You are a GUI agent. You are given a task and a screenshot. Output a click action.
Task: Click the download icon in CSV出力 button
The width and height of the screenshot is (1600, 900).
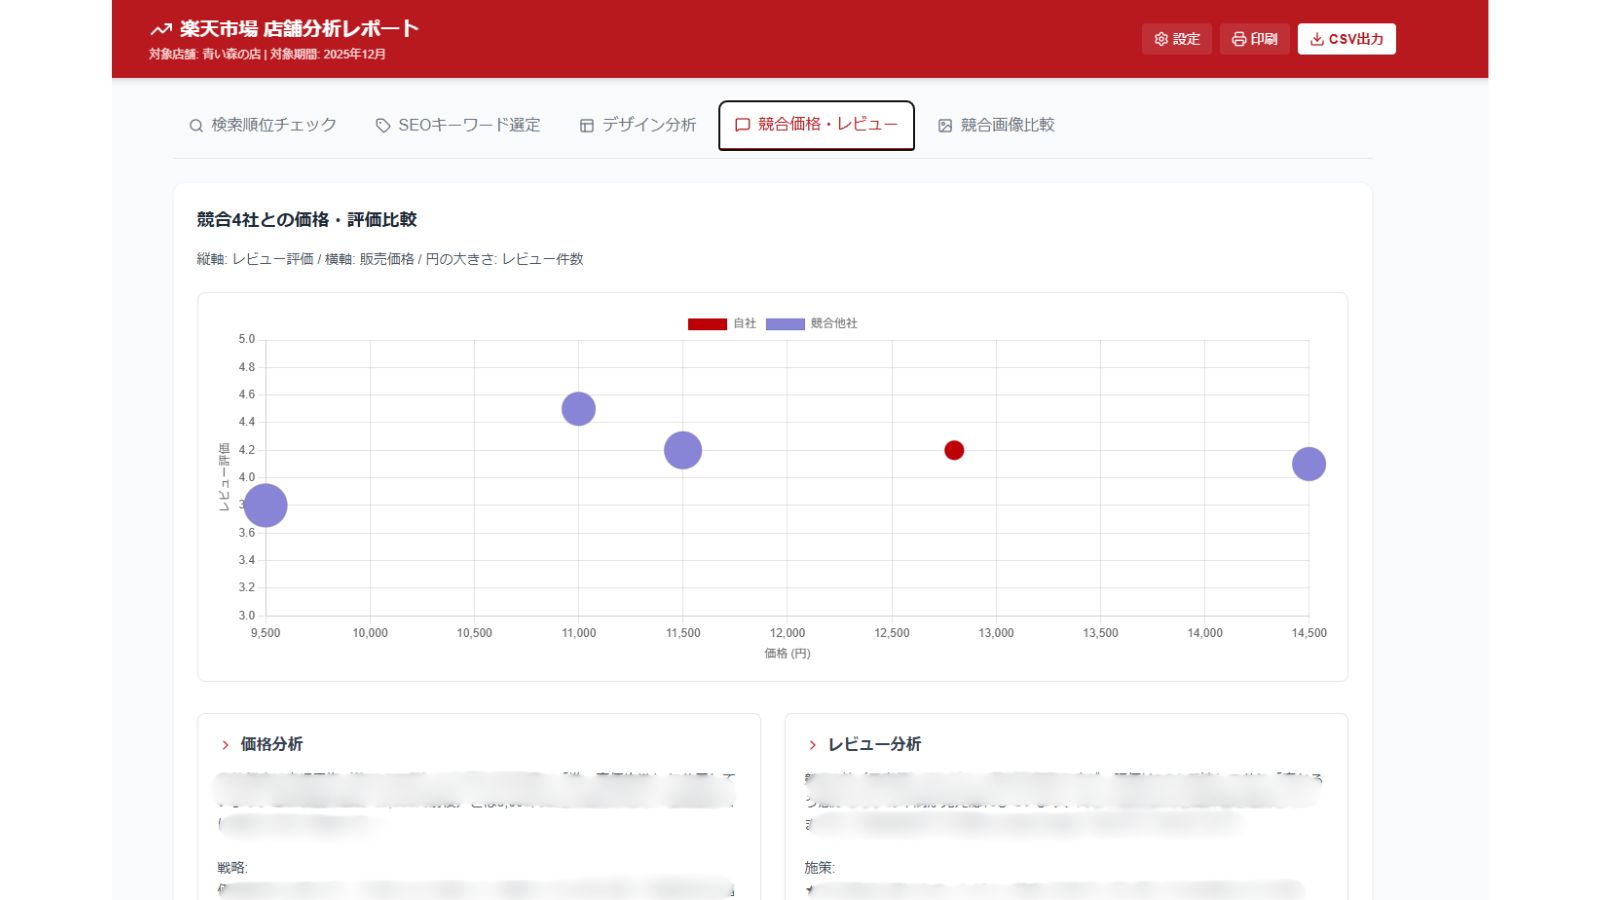tap(1317, 39)
